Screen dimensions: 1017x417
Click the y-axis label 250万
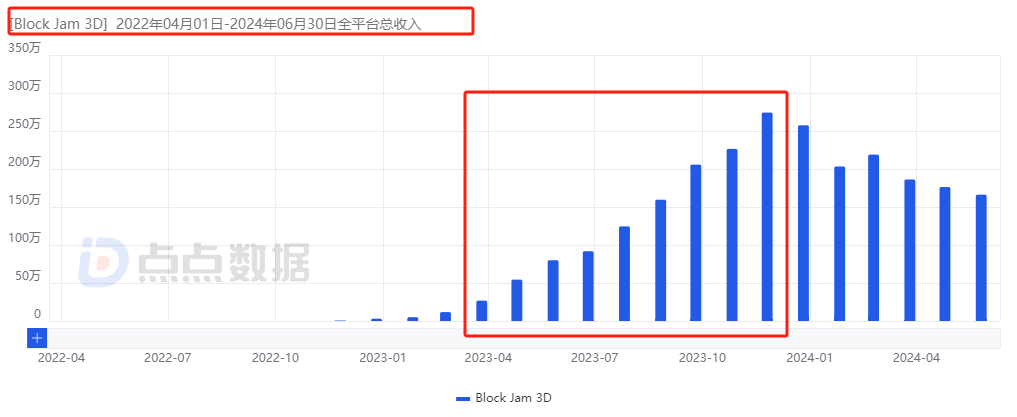25,124
